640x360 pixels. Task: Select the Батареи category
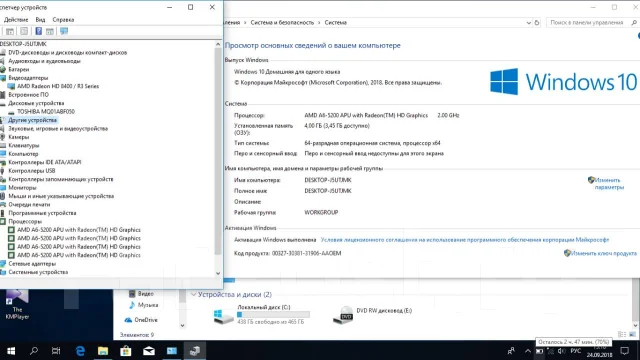pos(18,69)
